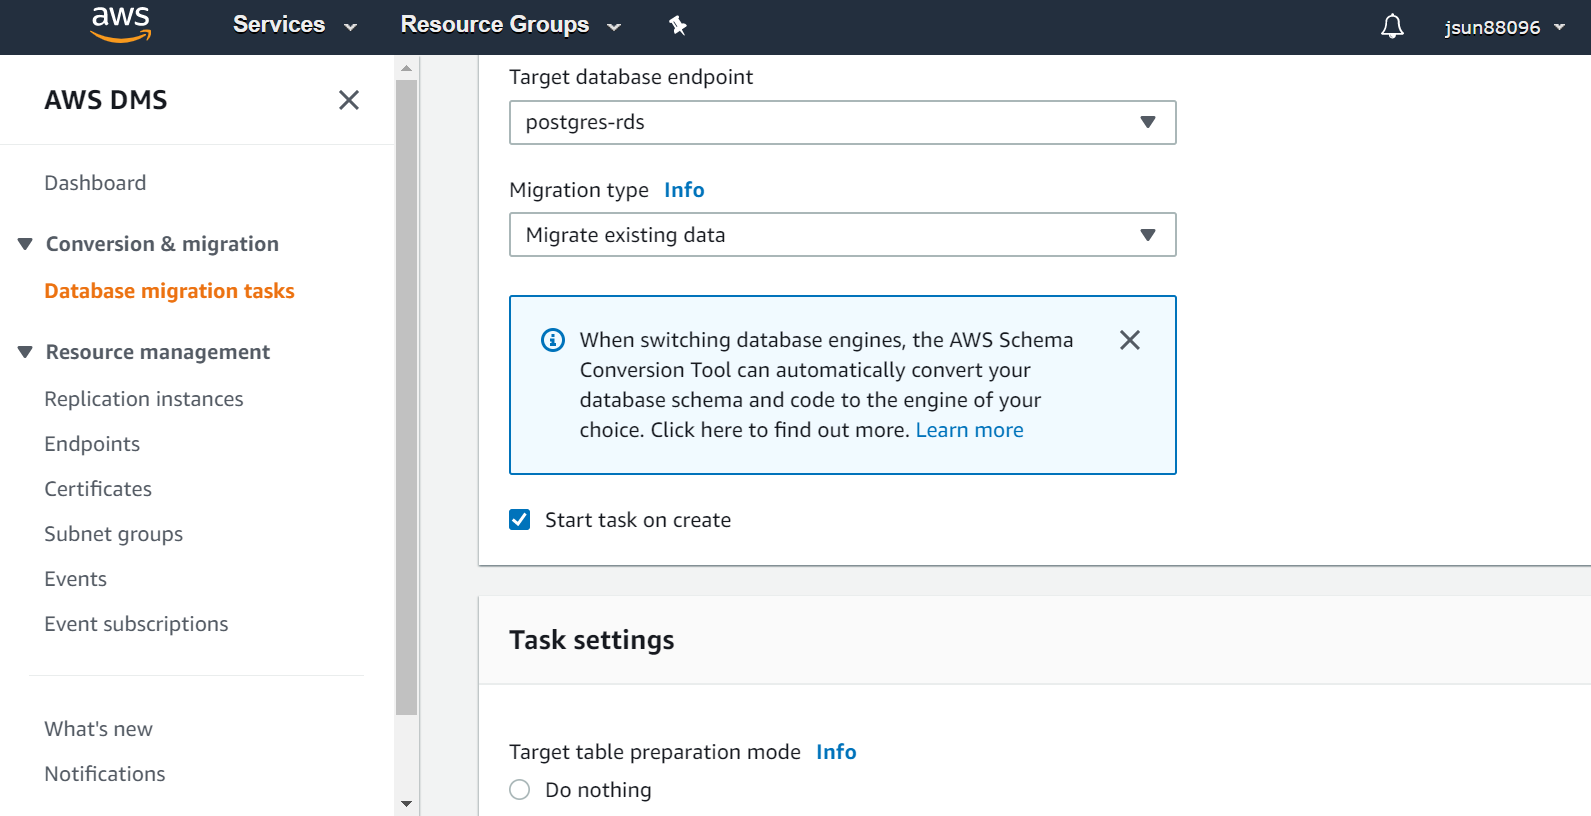Viewport: 1591px width, 816px height.
Task: Click the sidebar scroll down arrow
Action: (x=406, y=803)
